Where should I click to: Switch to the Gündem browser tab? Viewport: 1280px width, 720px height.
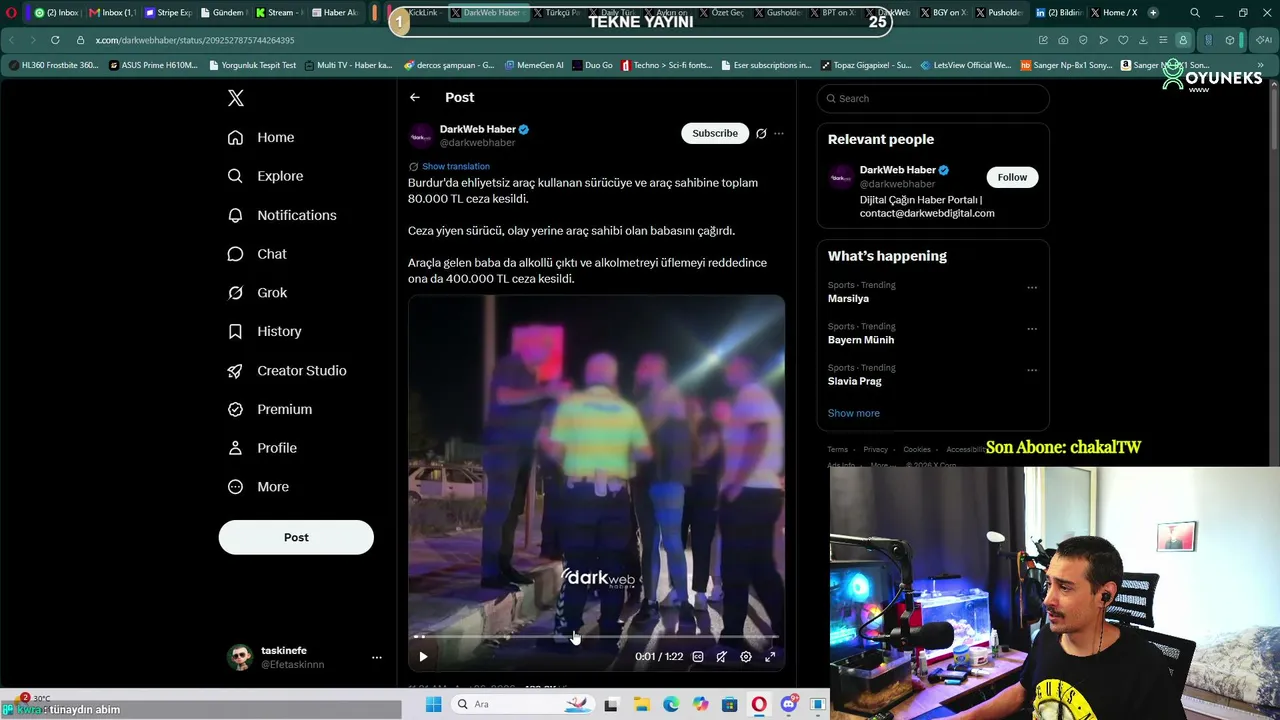[224, 13]
